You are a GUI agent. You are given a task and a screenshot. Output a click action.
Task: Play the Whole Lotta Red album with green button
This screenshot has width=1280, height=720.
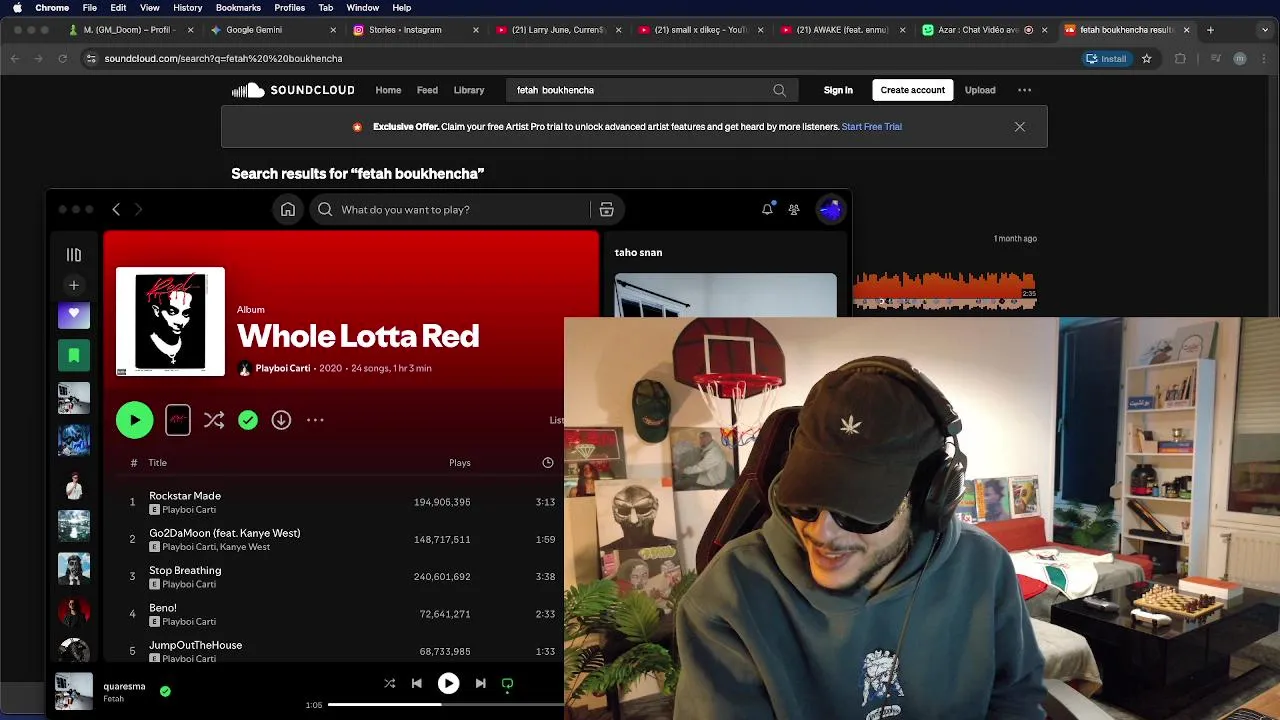click(x=135, y=420)
